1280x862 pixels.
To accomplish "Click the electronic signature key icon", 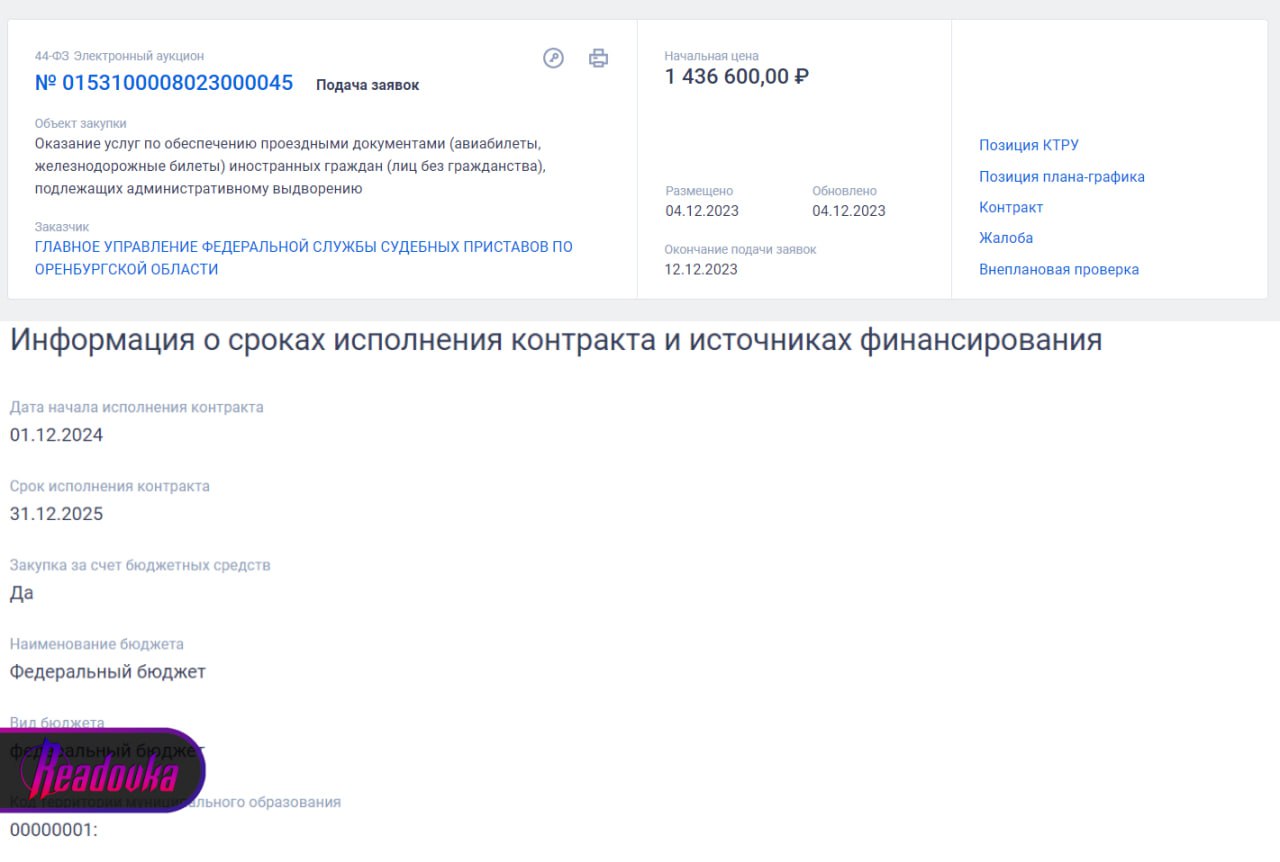I will (553, 58).
